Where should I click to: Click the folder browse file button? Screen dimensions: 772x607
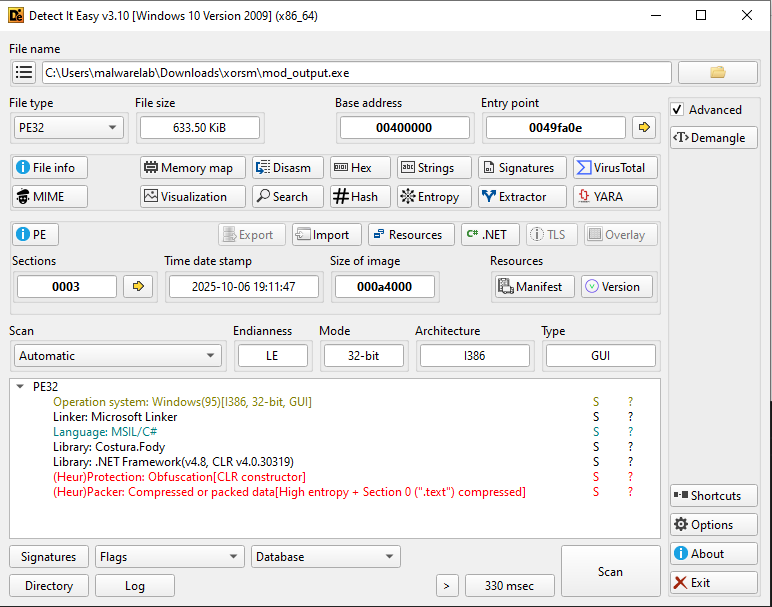tap(717, 73)
